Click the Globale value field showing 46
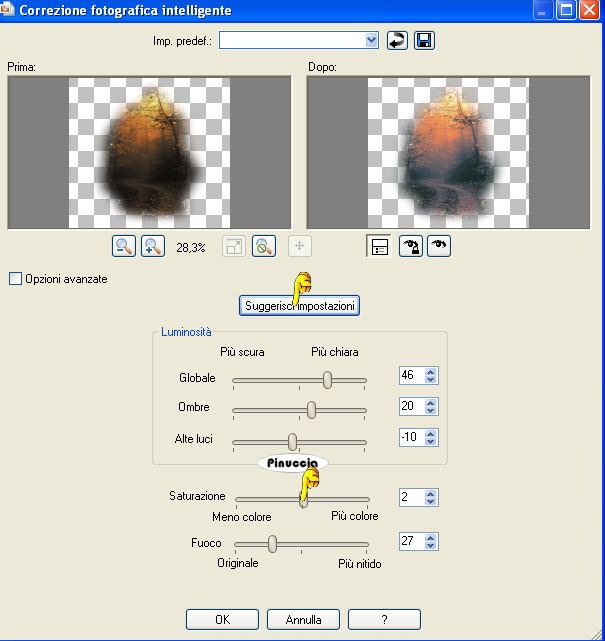Screen dimensions: 605x641 412,375
